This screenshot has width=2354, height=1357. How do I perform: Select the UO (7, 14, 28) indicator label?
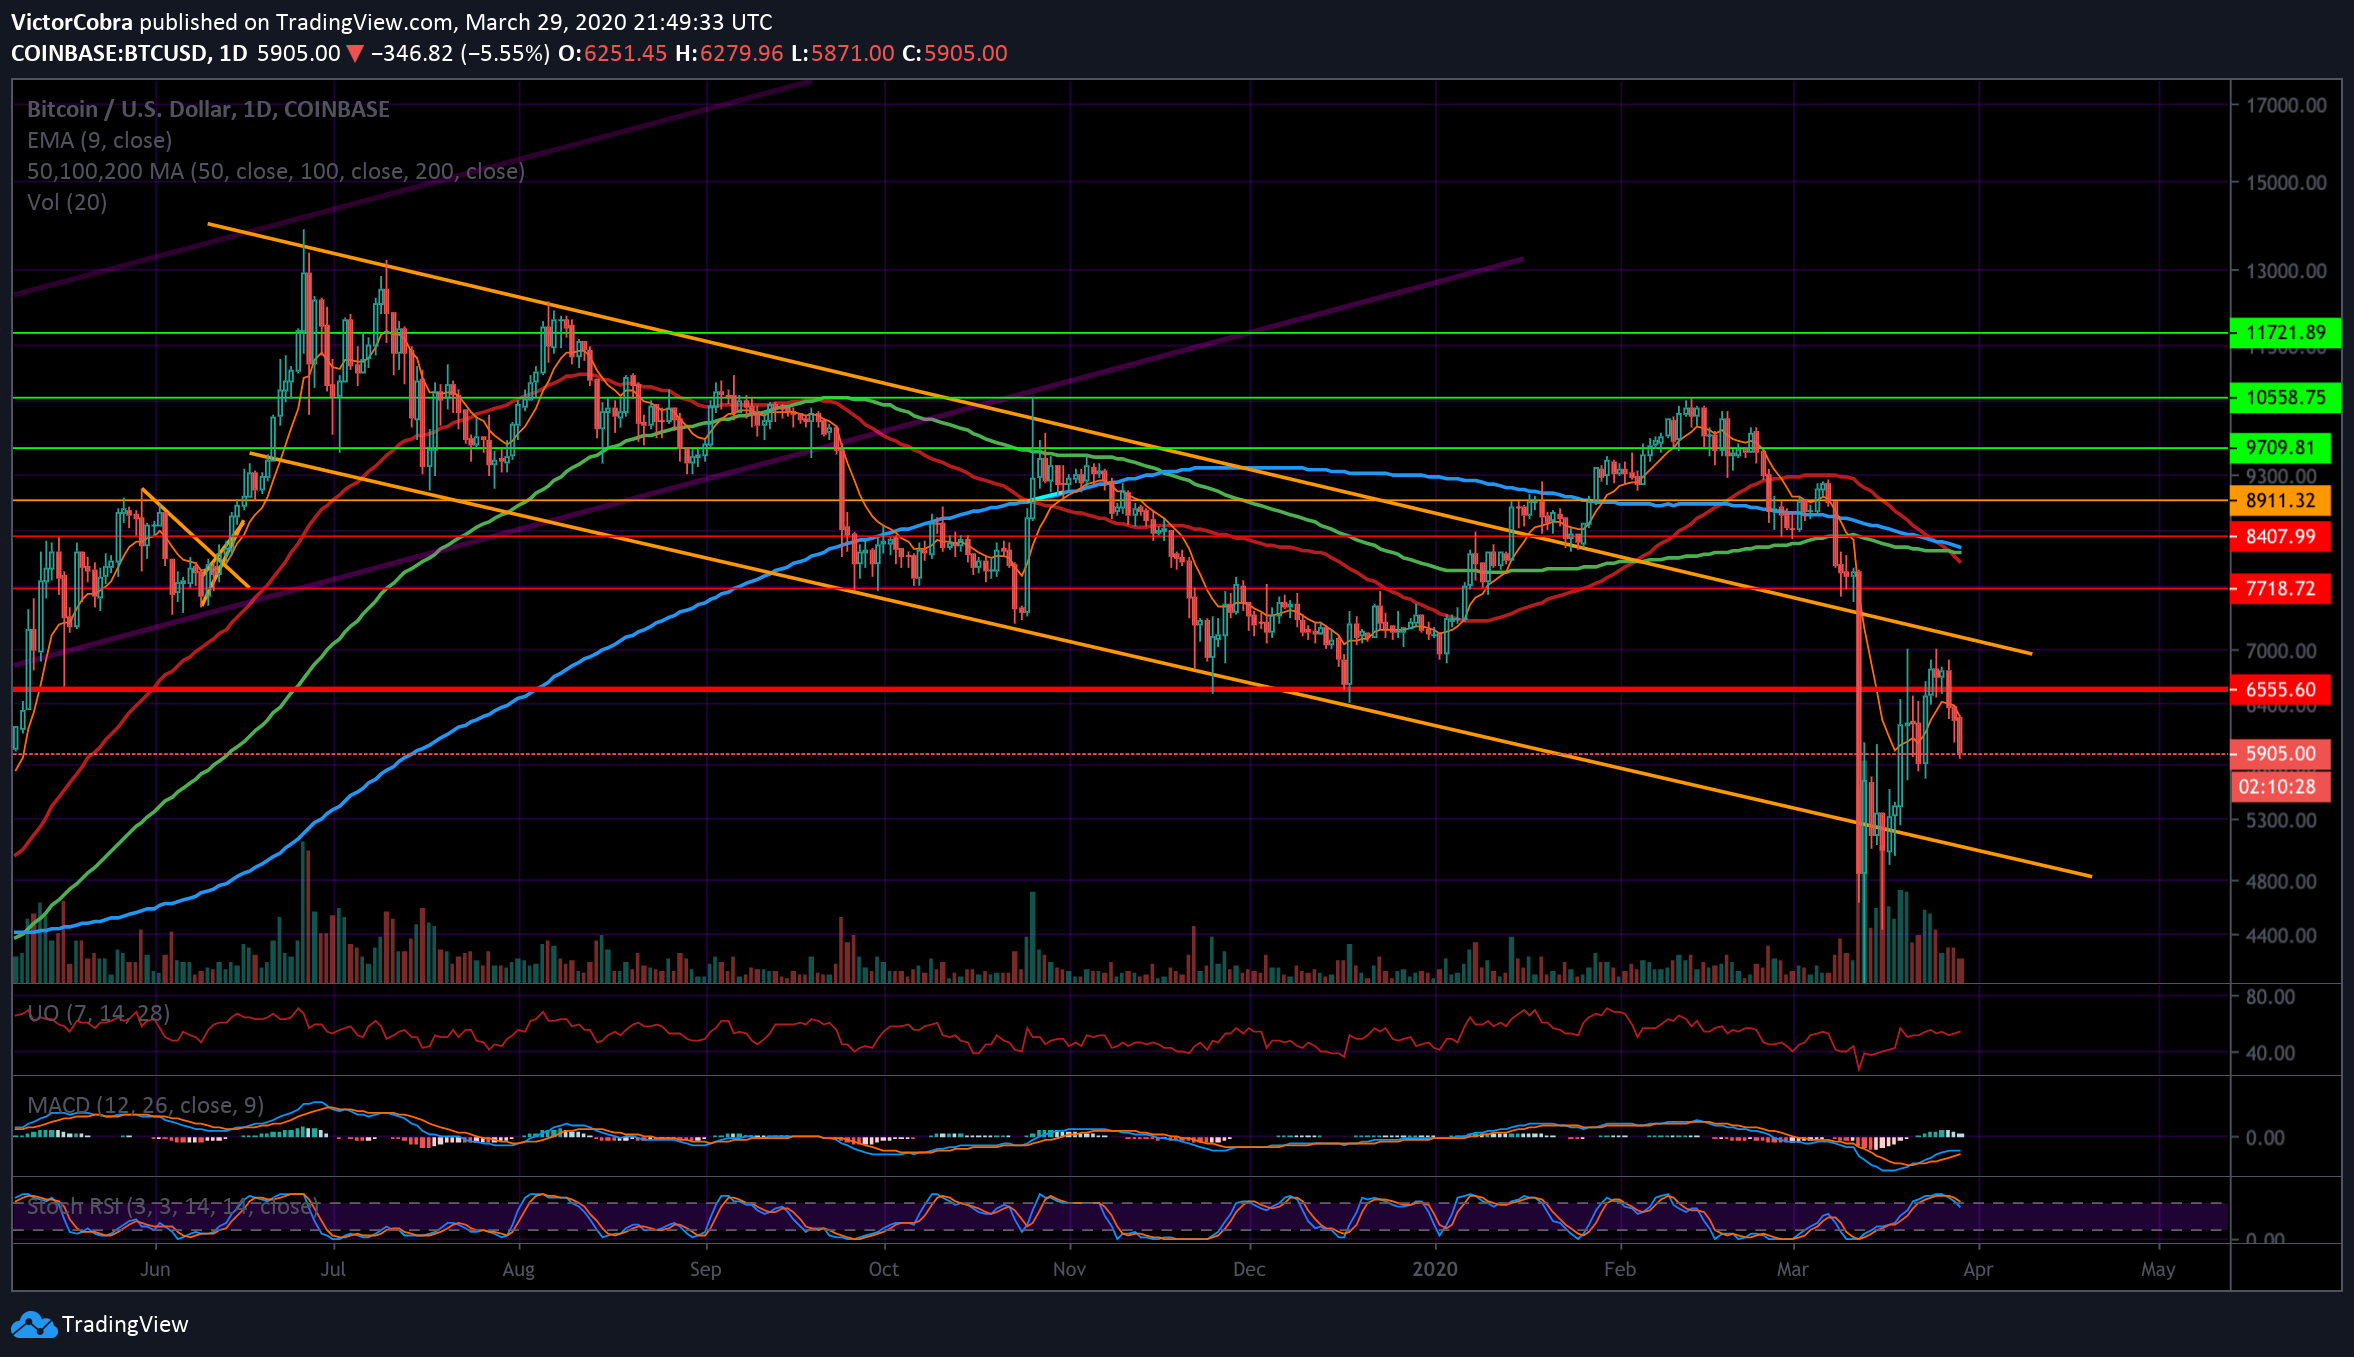click(x=99, y=1013)
